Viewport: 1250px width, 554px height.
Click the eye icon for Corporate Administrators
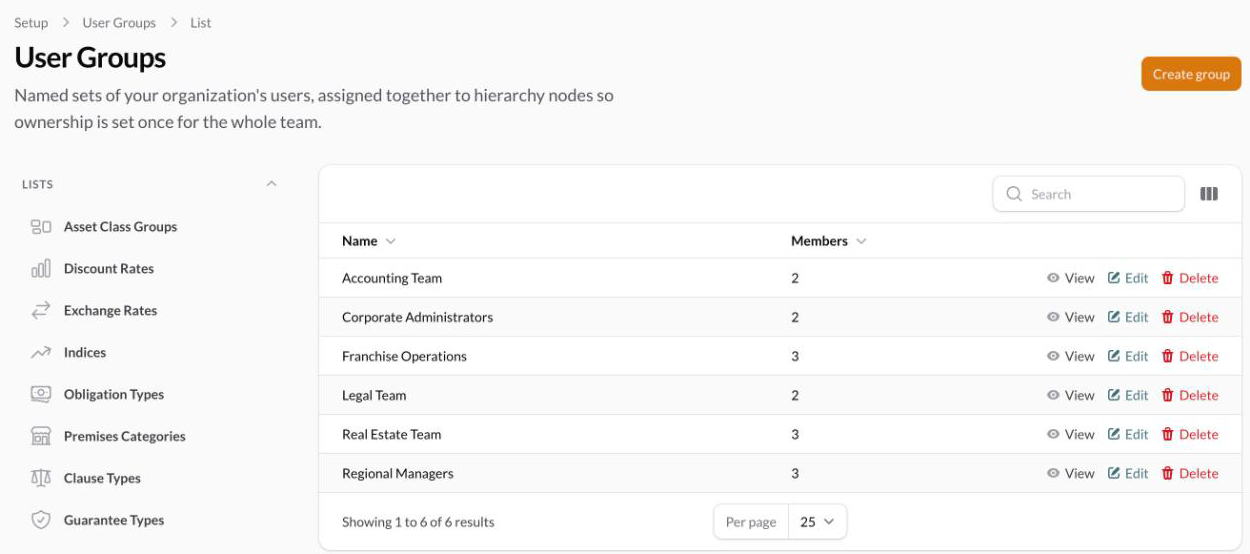pos(1053,317)
